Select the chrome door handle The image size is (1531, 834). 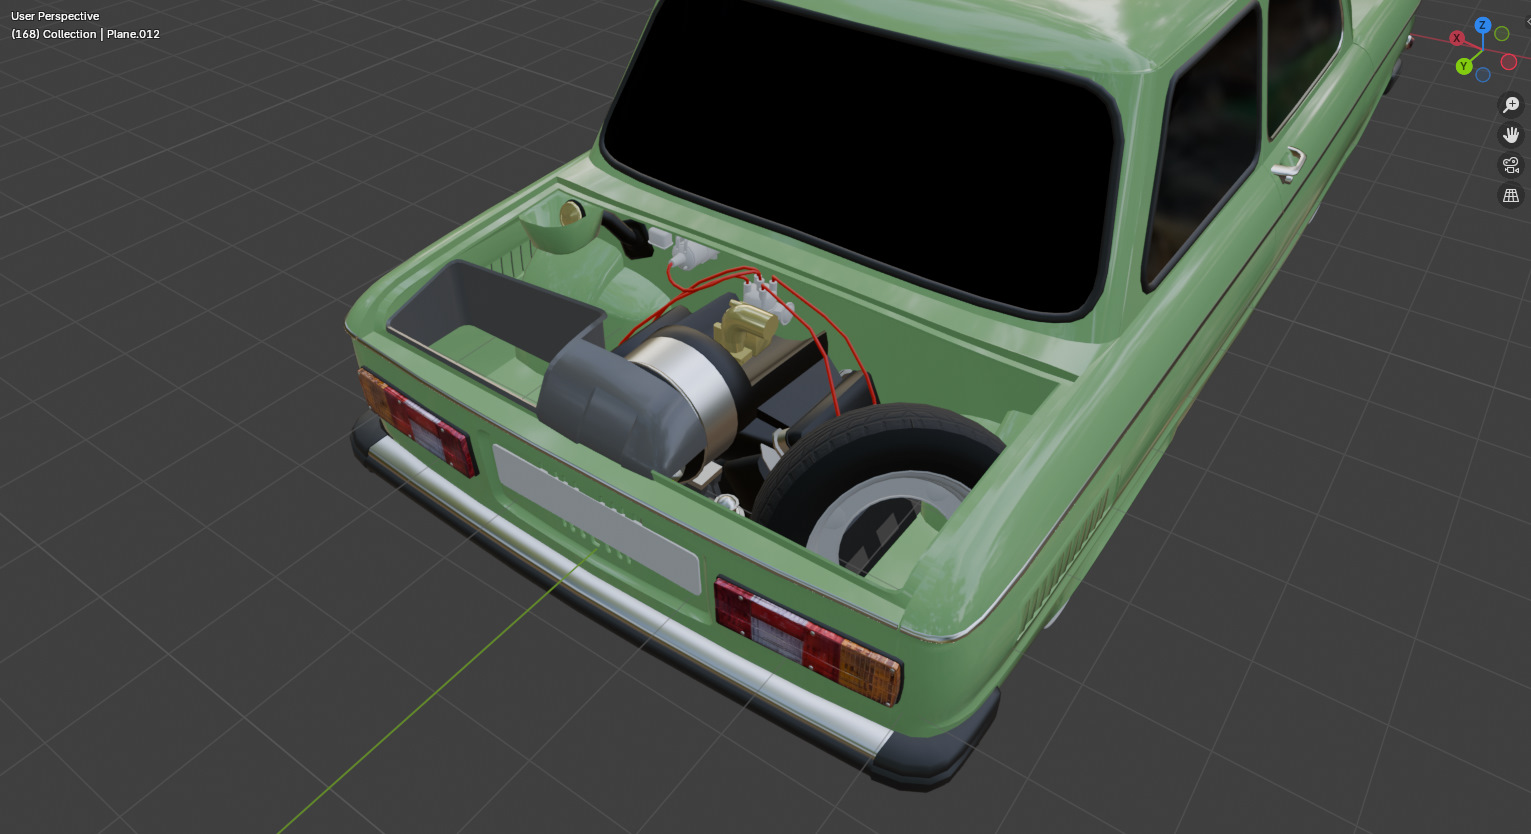[1288, 165]
